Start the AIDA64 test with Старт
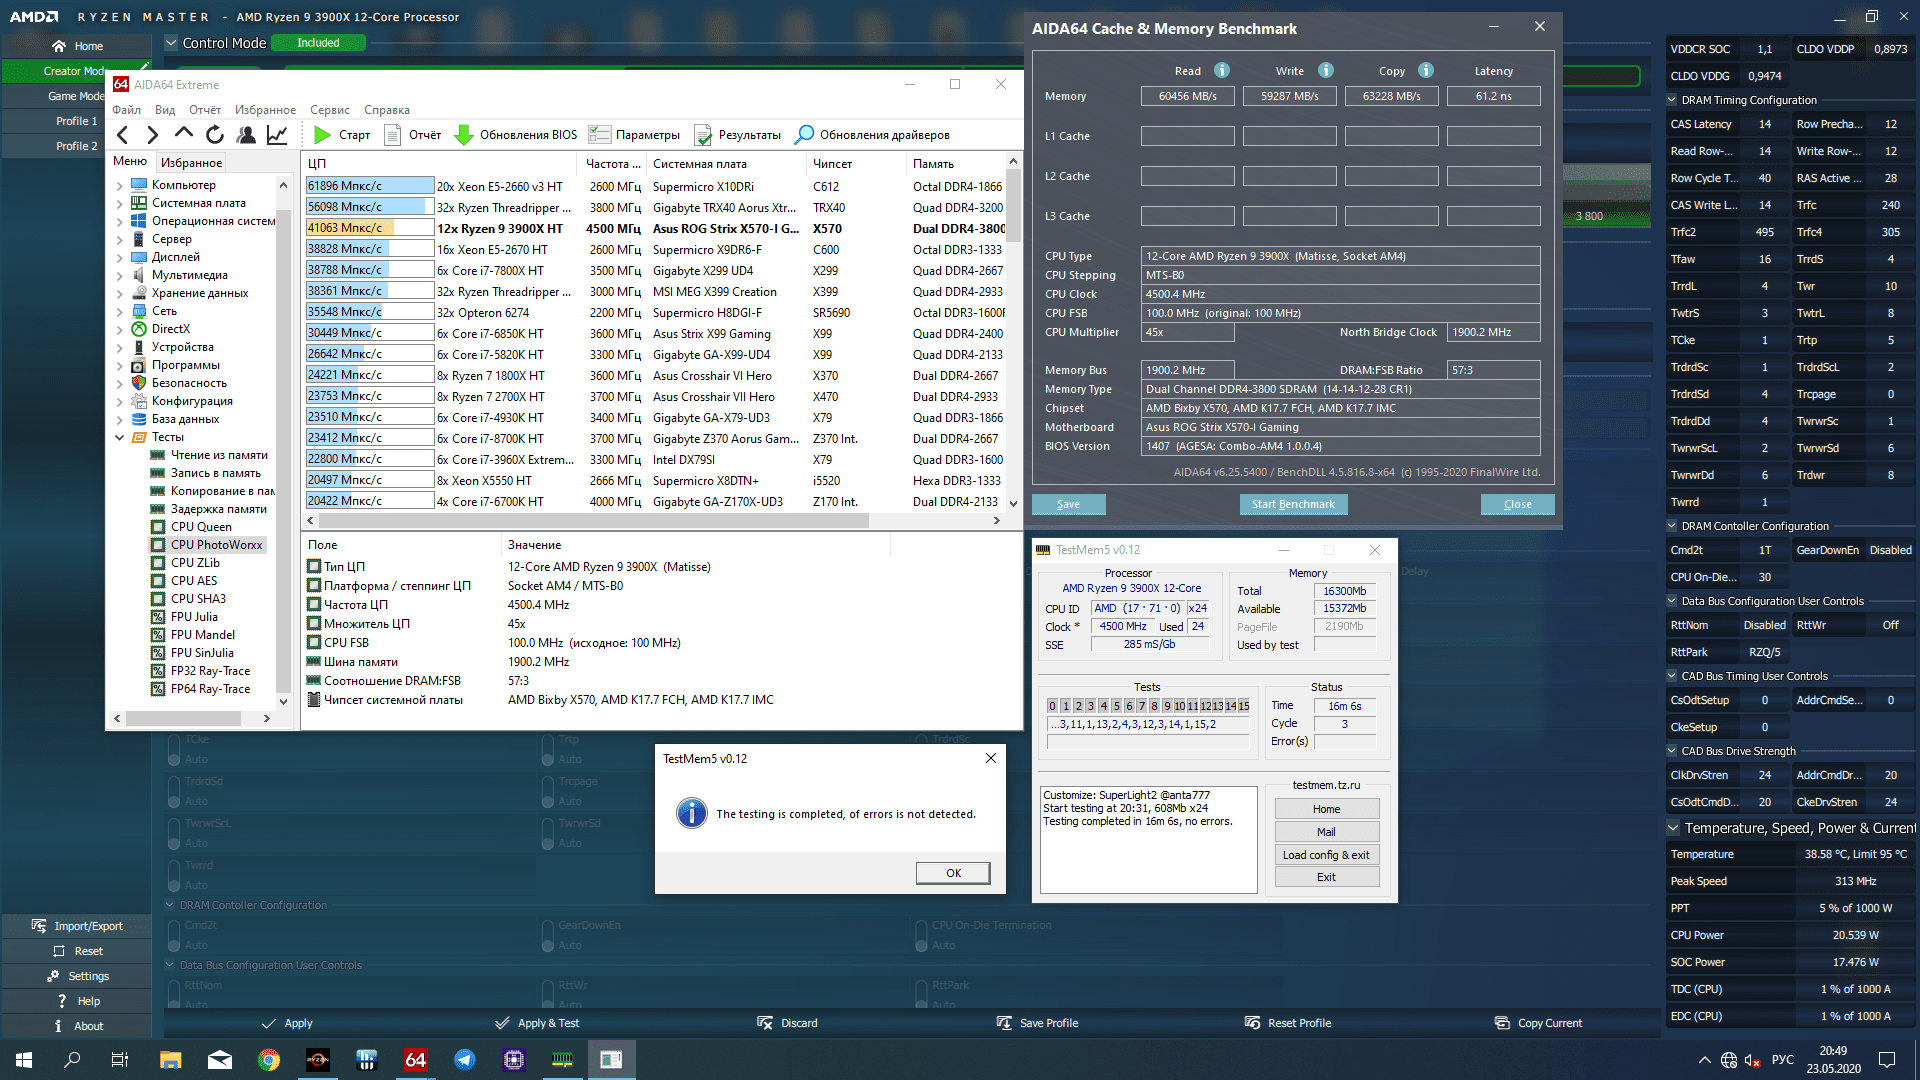The width and height of the screenshot is (1920, 1080). click(x=341, y=135)
